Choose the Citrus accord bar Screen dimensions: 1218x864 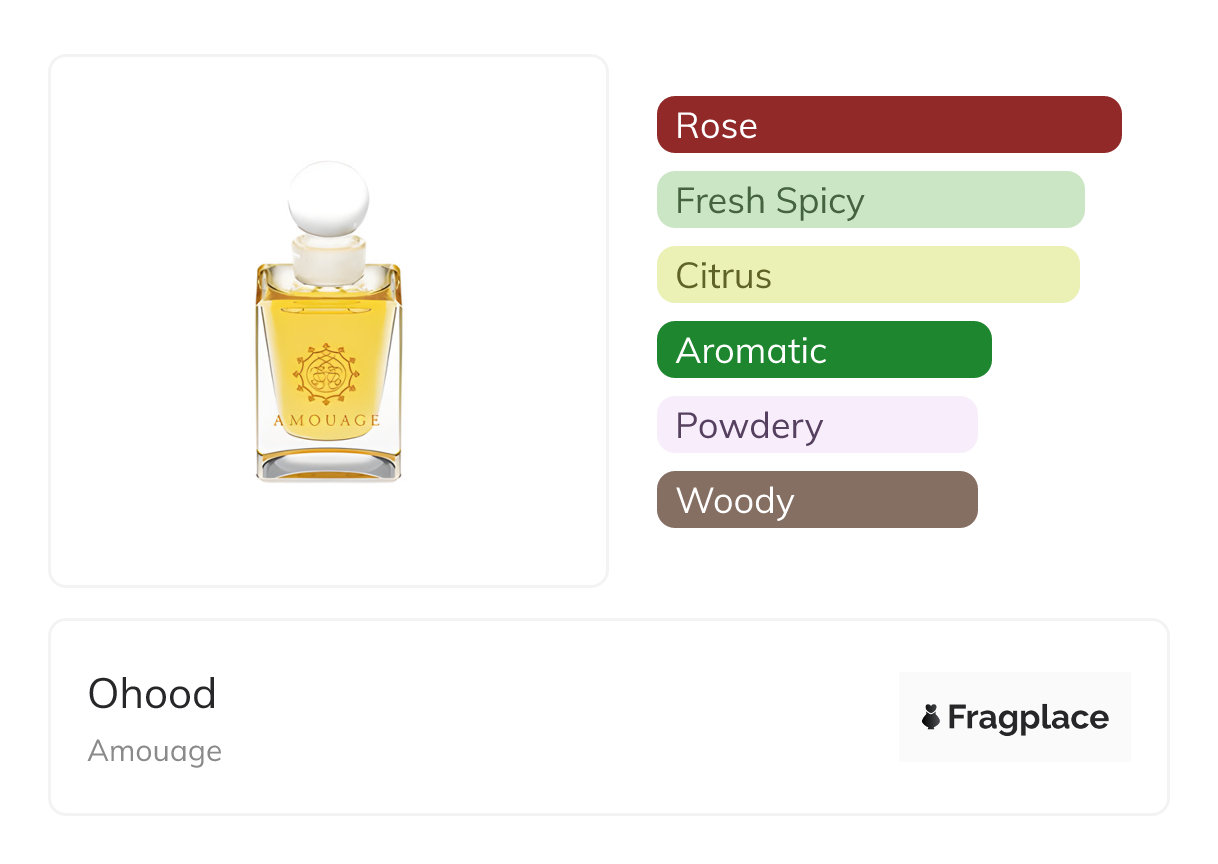click(867, 275)
